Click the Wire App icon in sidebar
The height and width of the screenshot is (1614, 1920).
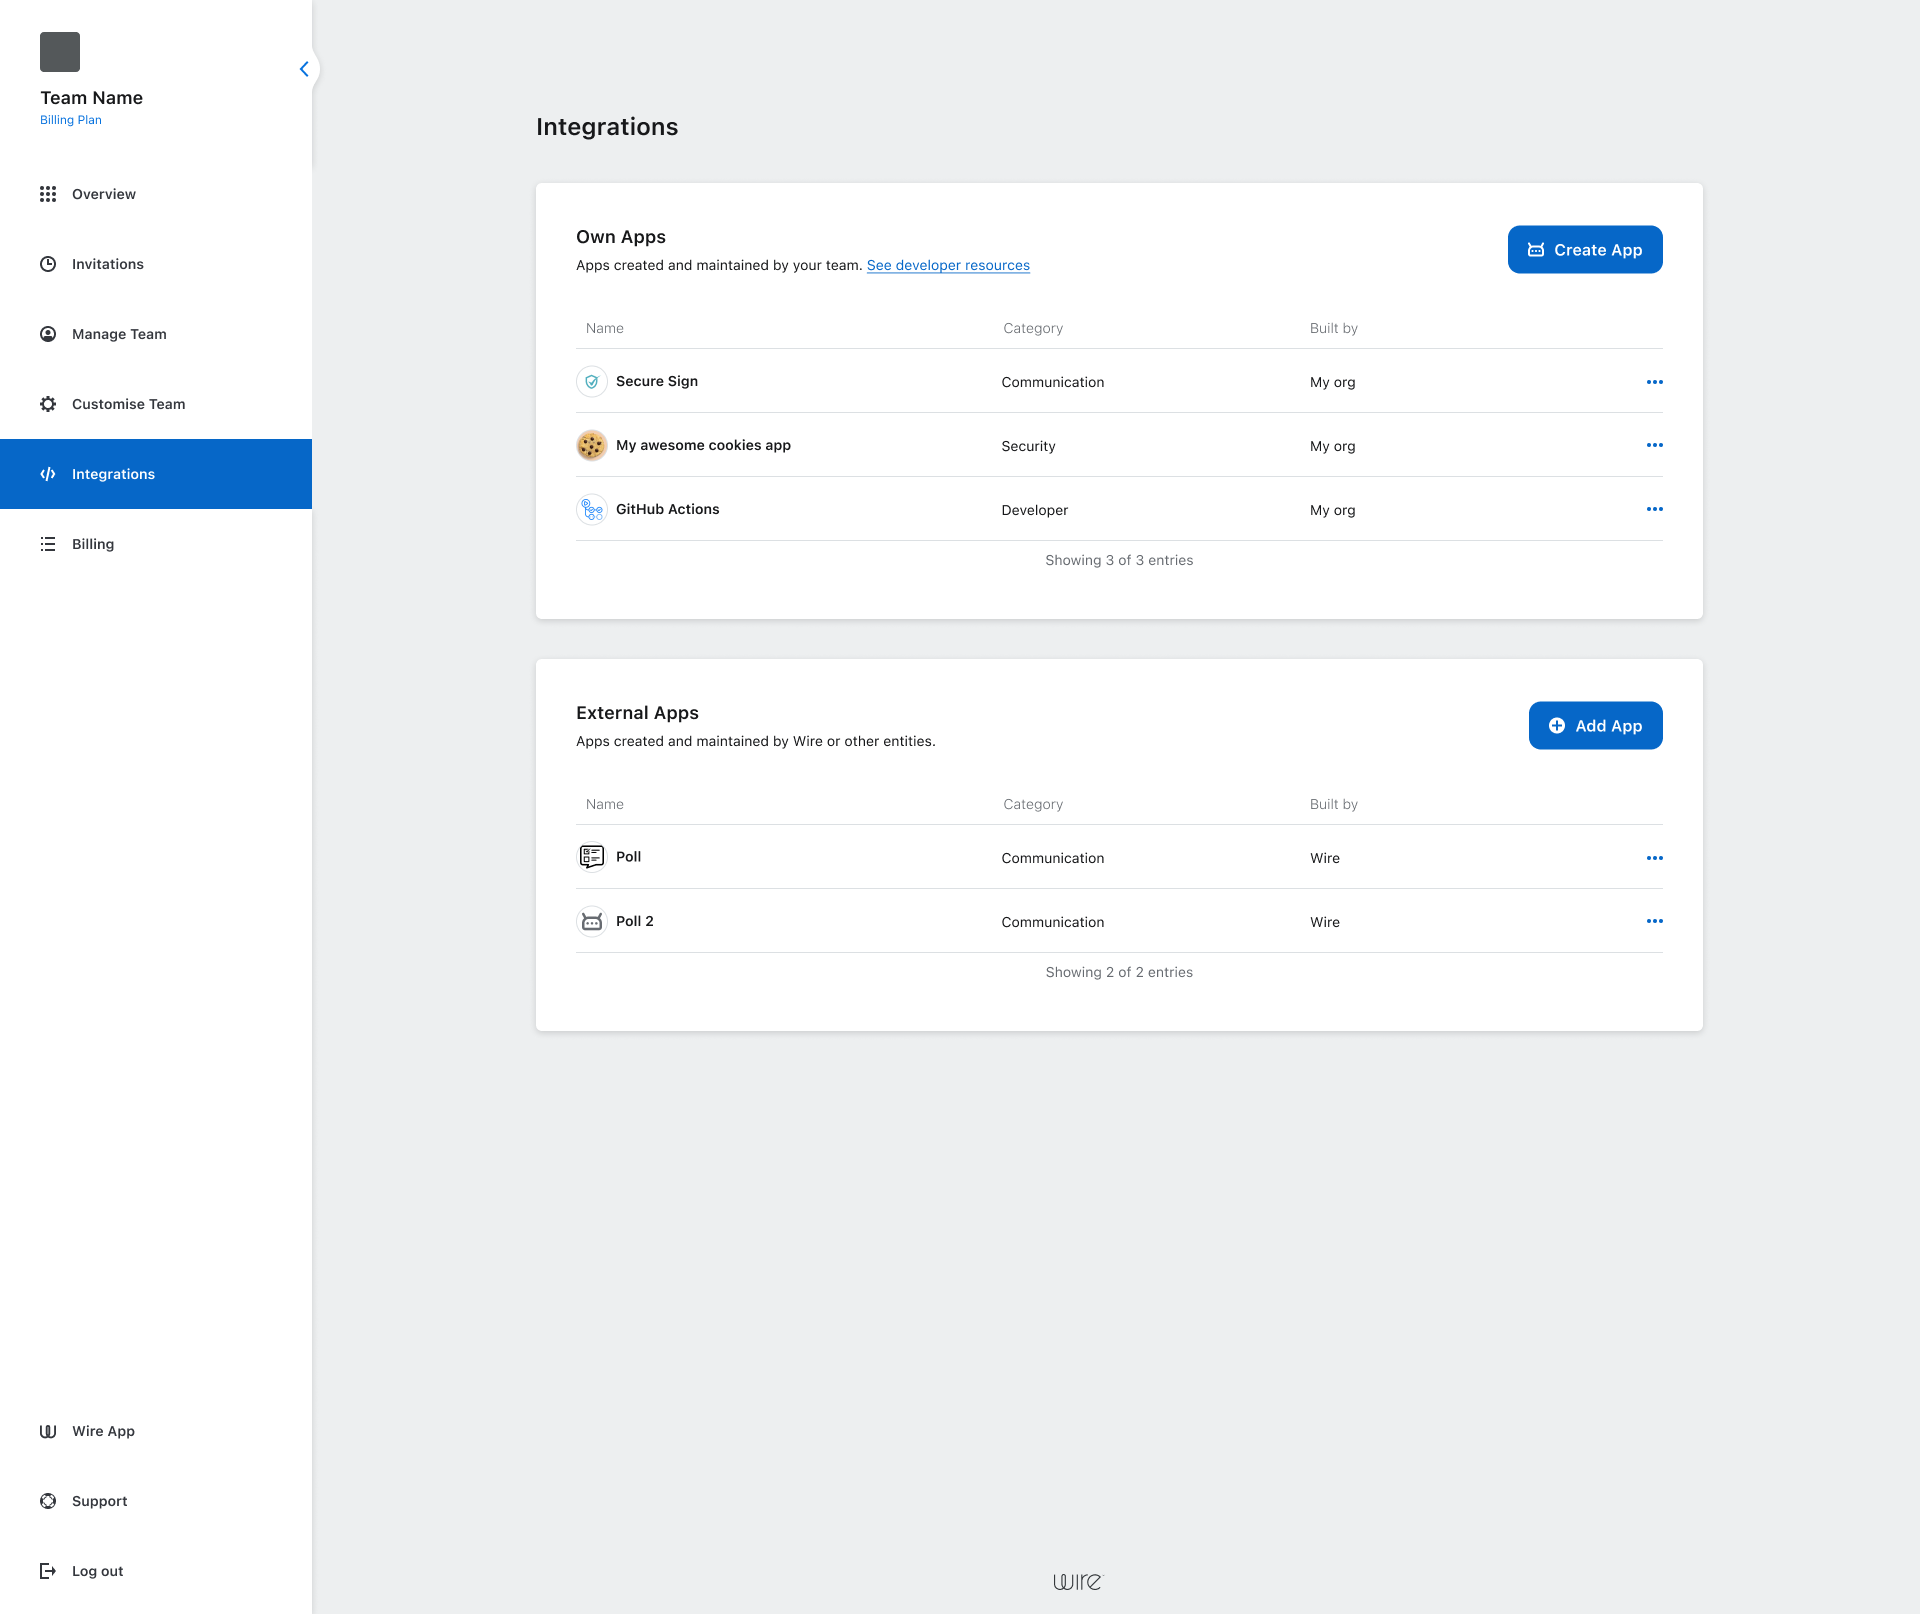[48, 1431]
